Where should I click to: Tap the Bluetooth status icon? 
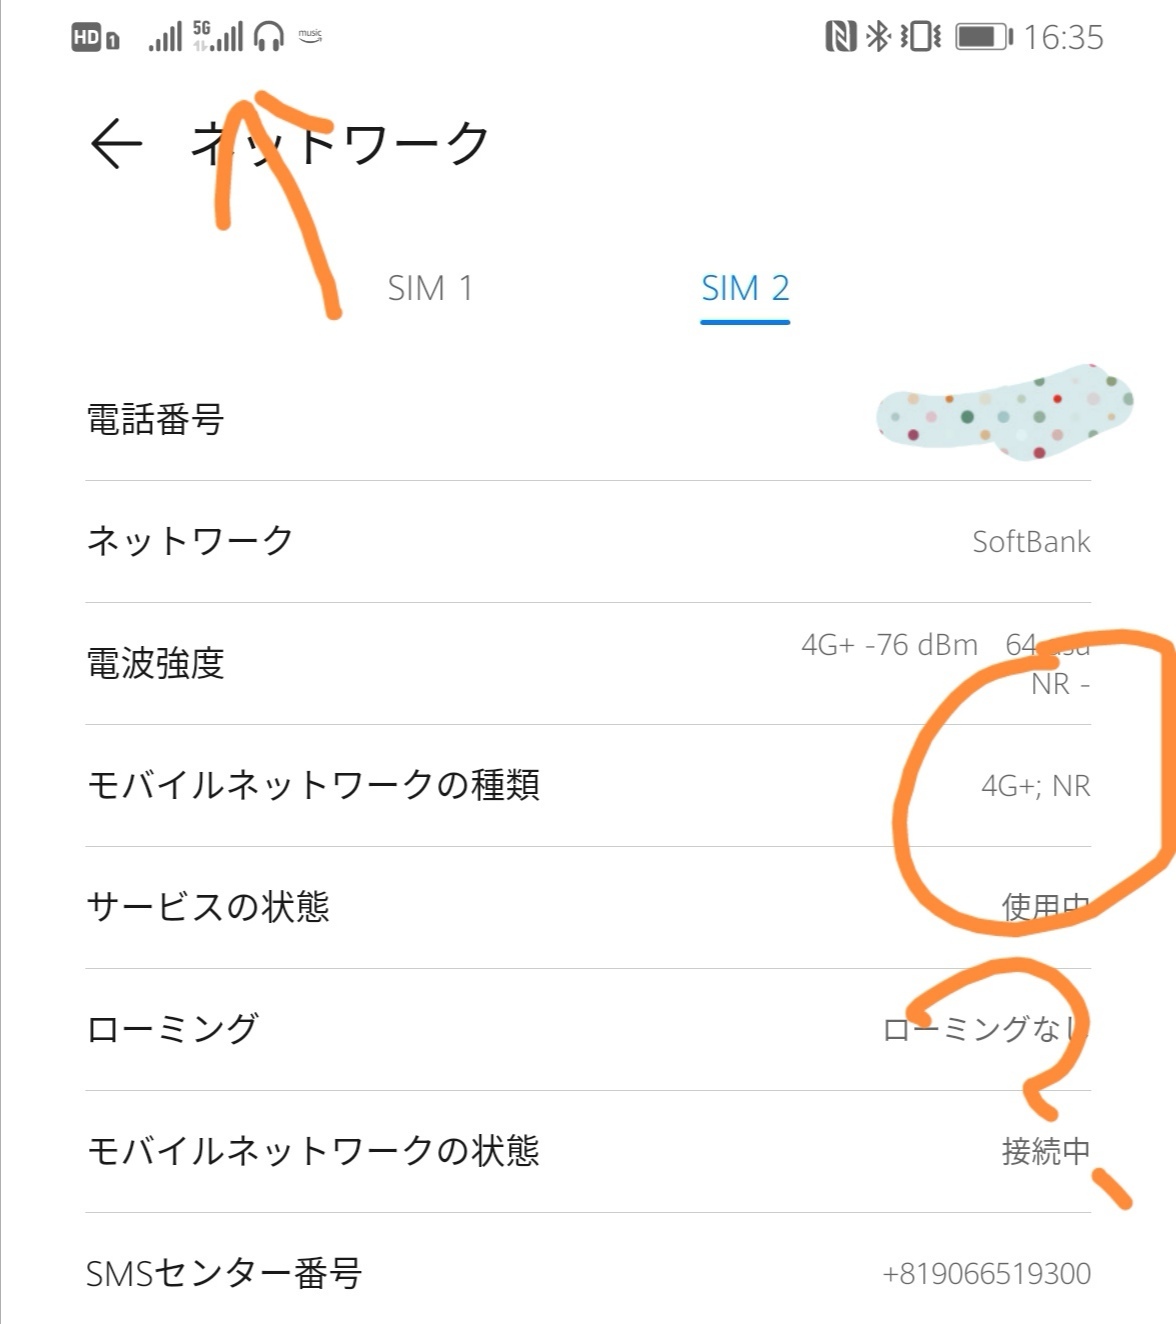pos(878,37)
